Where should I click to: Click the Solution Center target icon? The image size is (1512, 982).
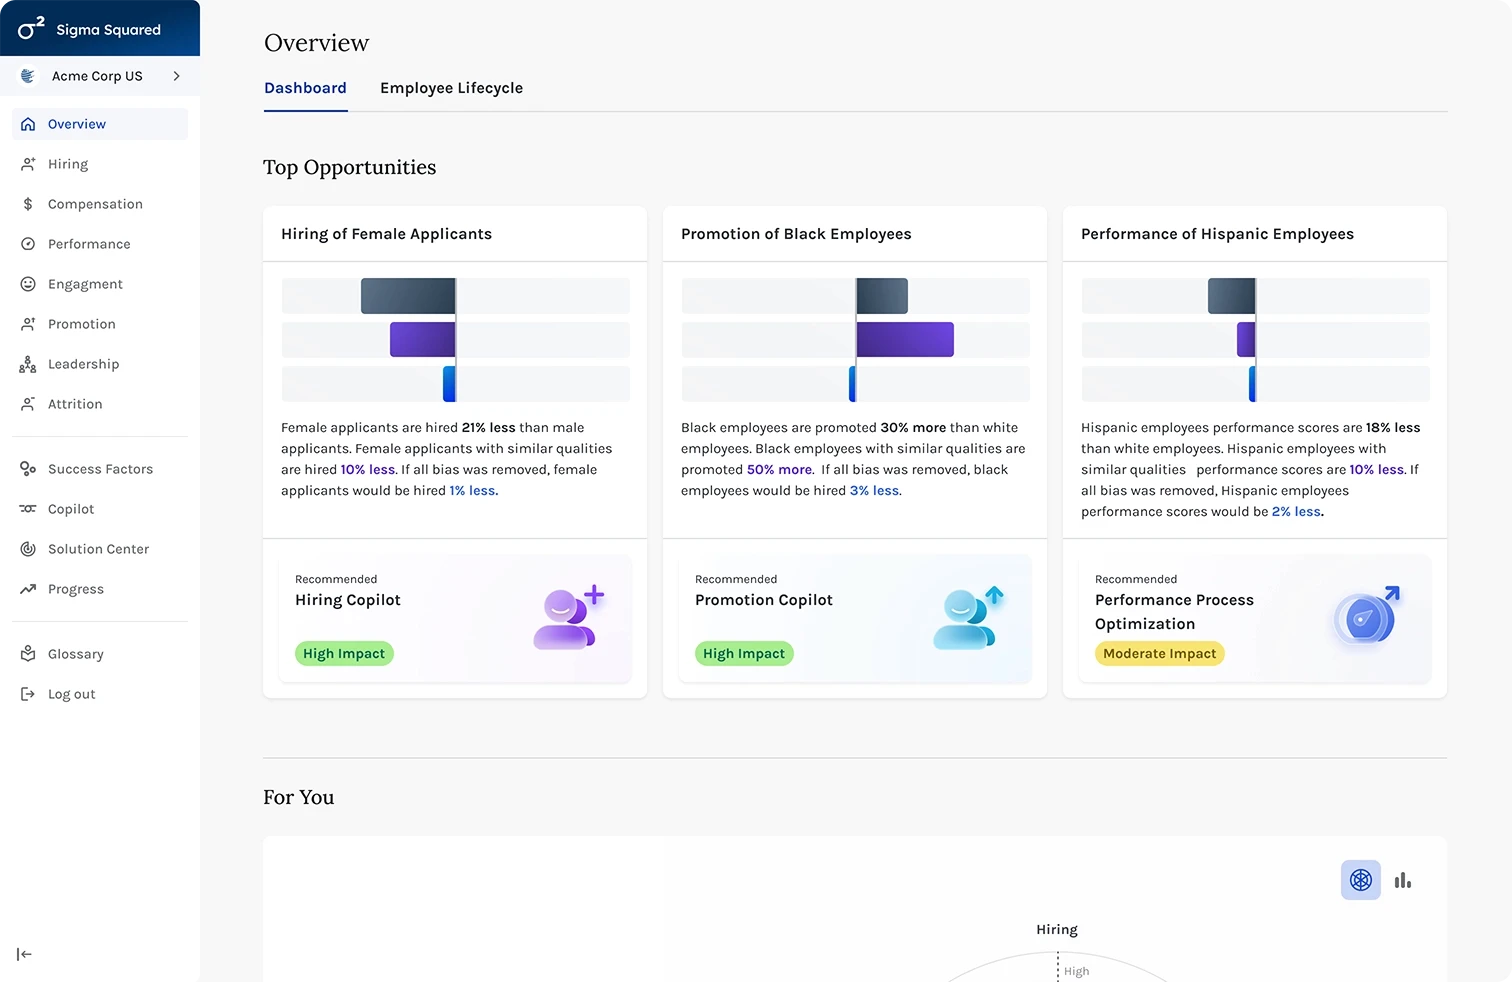click(28, 549)
